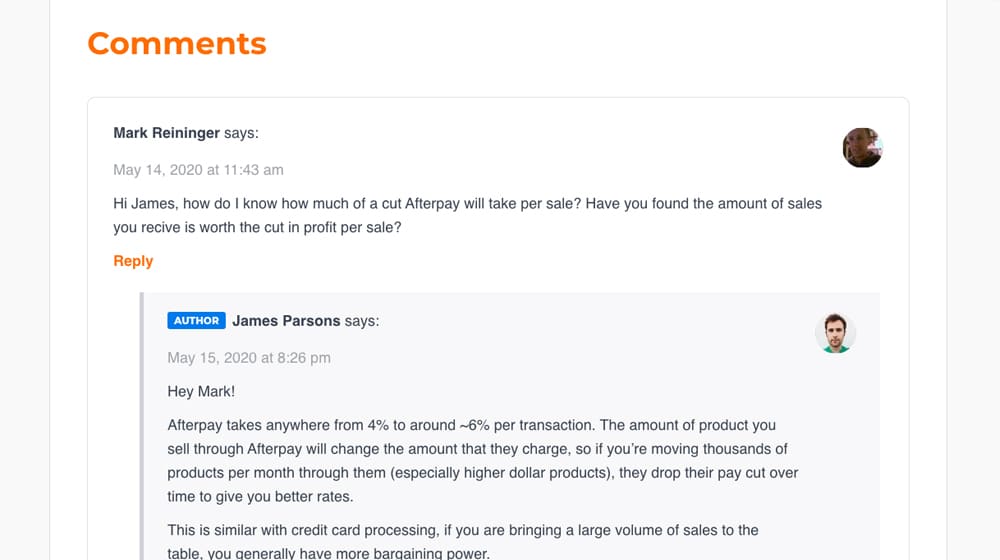Image resolution: width=1000 pixels, height=560 pixels.
Task: Open the May 15, 2020 comment permalink
Action: (249, 358)
